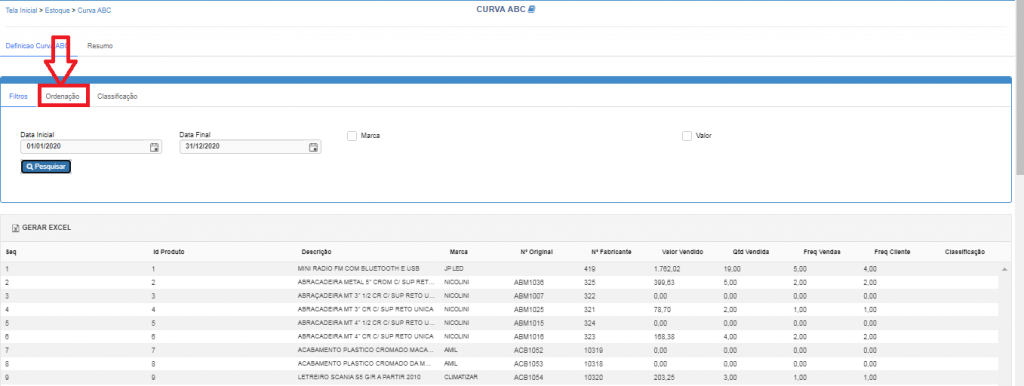Click the 203,25 valor vendido cell
1024x386 pixels.
pyautogui.click(x=664, y=378)
